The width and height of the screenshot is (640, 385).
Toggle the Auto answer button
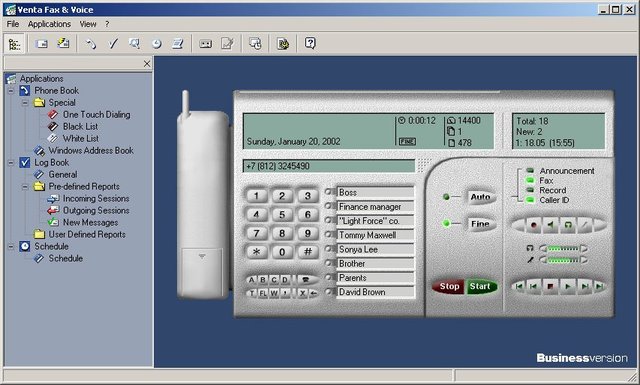[480, 197]
